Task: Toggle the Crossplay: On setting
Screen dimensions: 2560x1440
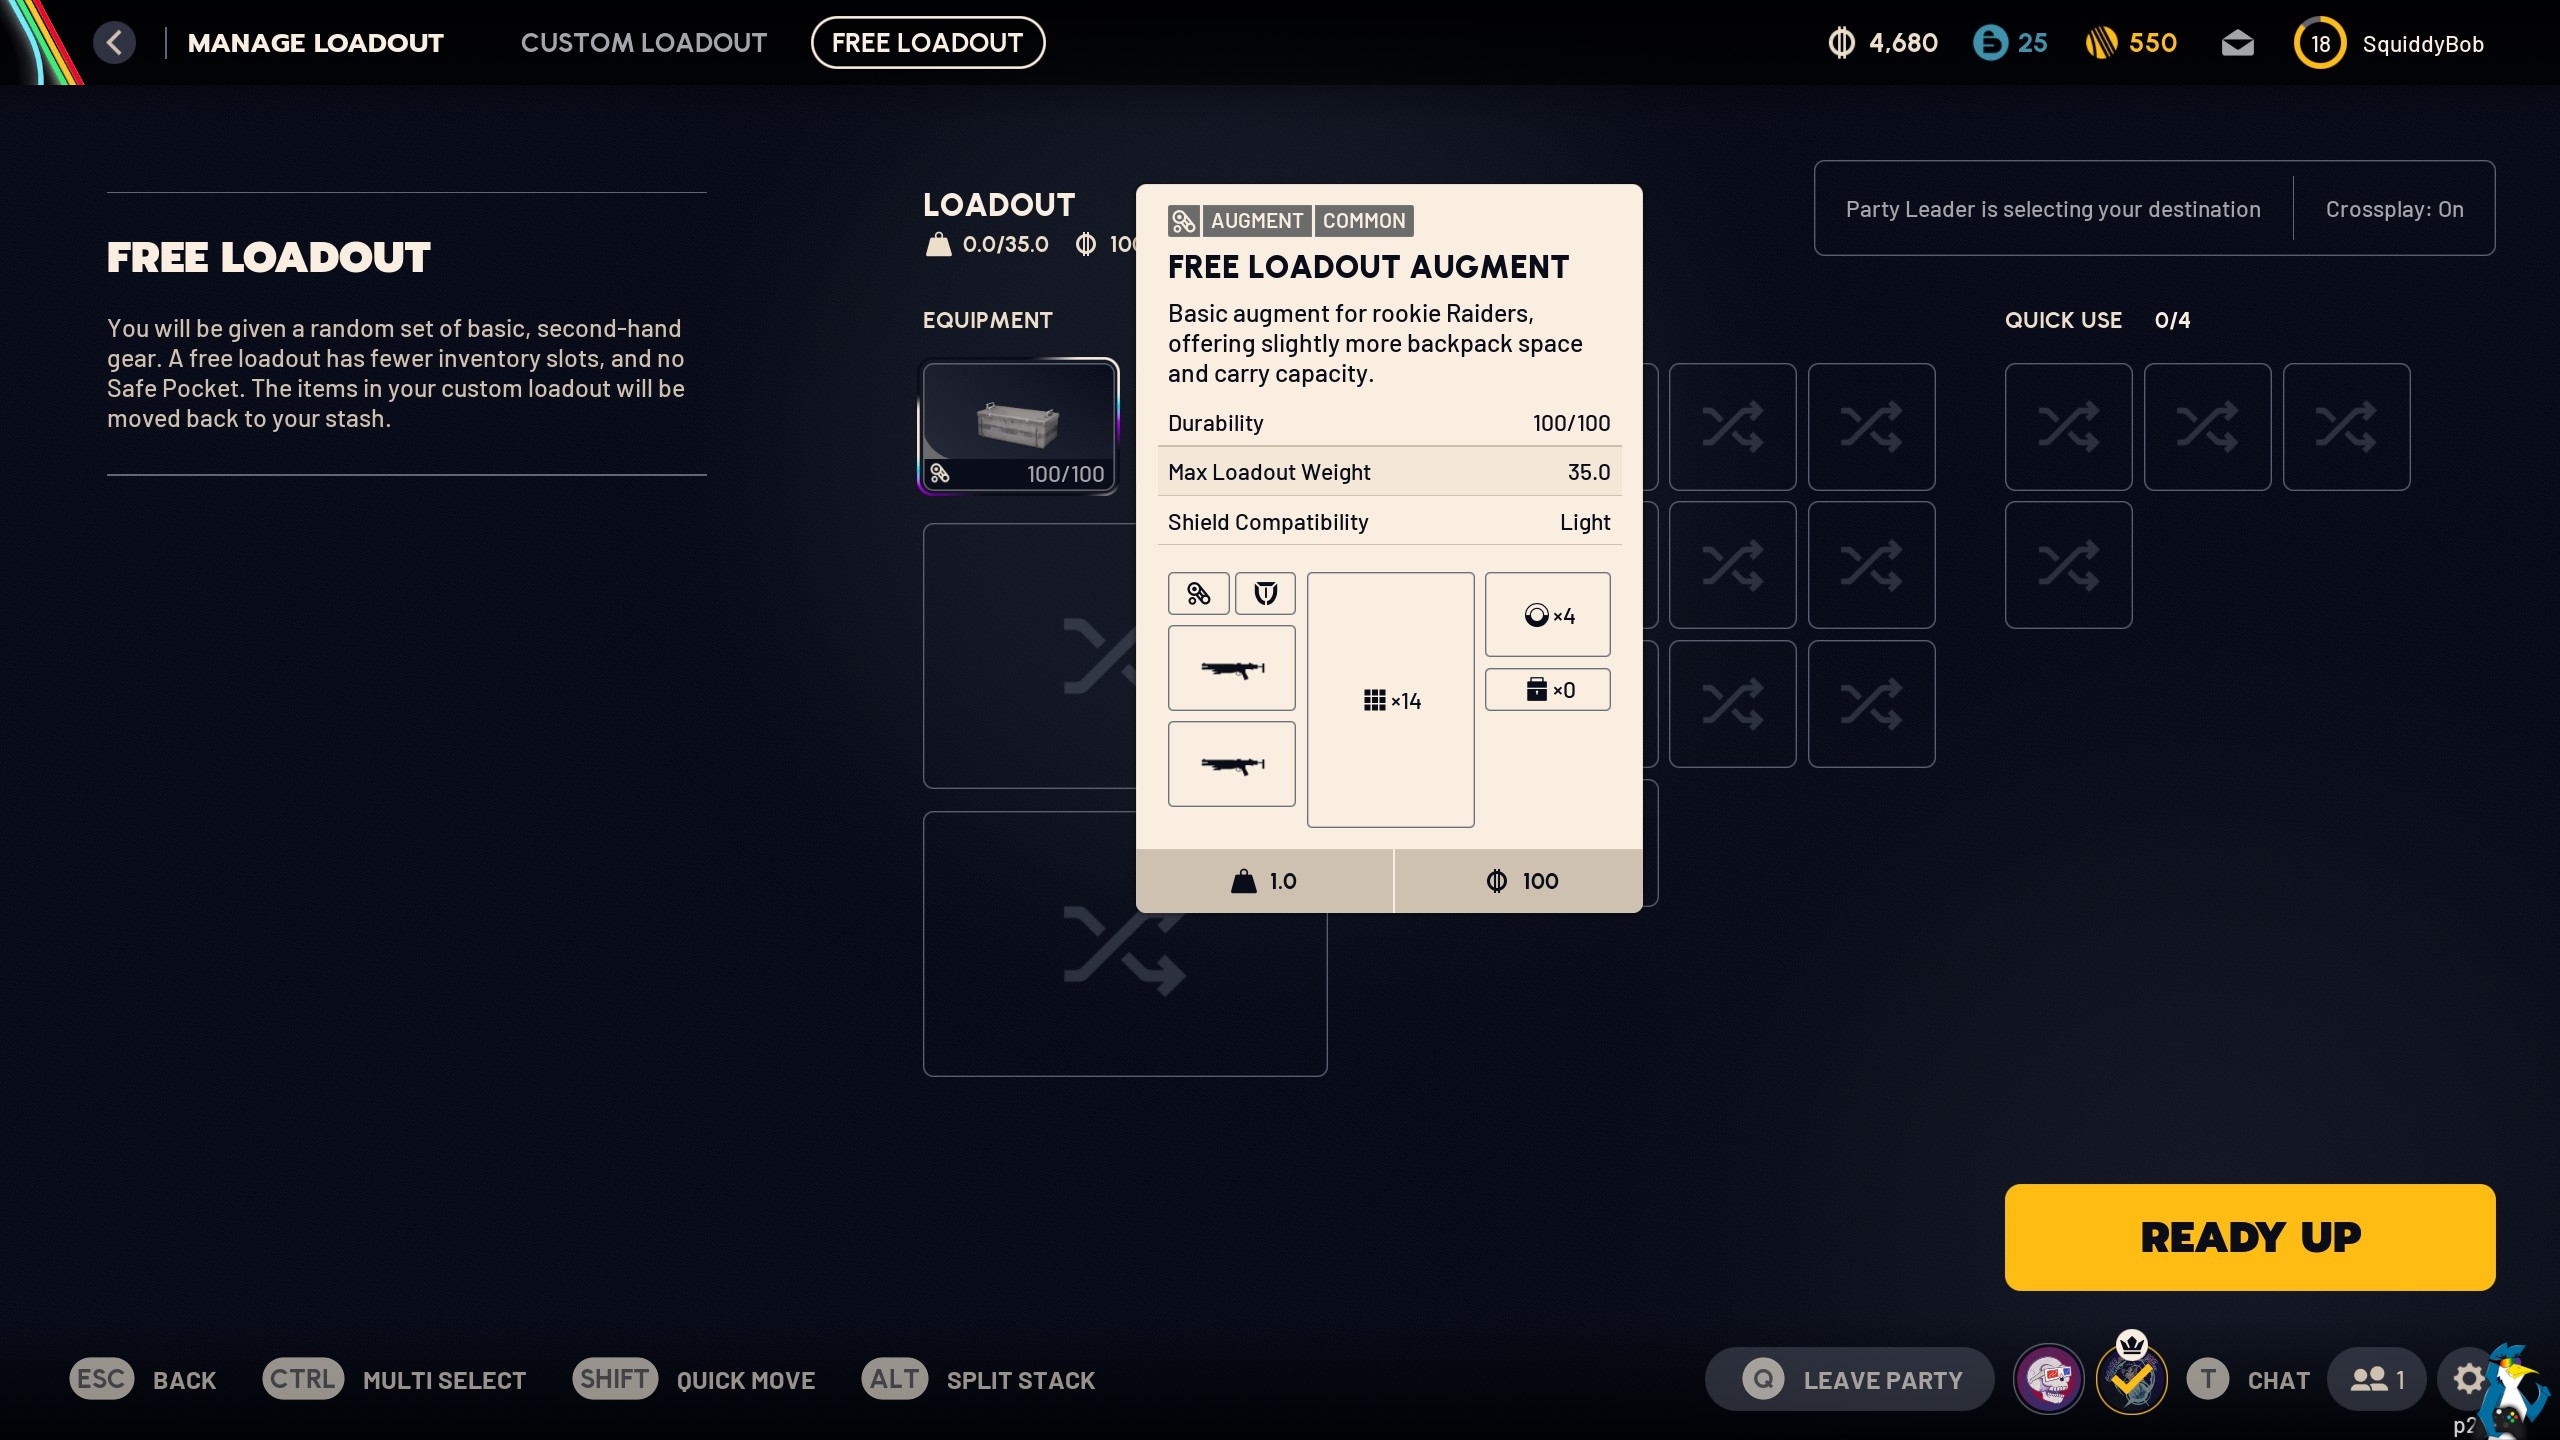Action: (x=2394, y=209)
